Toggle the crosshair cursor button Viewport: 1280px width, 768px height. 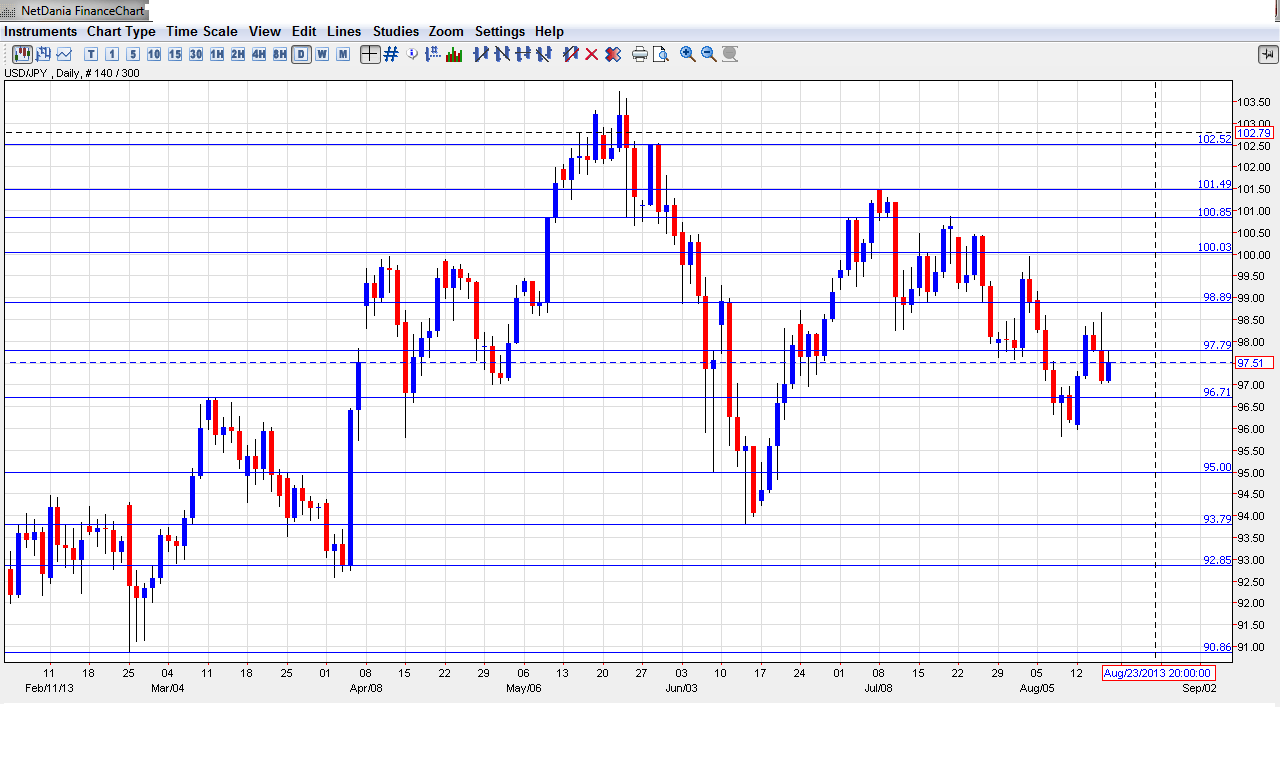[x=370, y=54]
